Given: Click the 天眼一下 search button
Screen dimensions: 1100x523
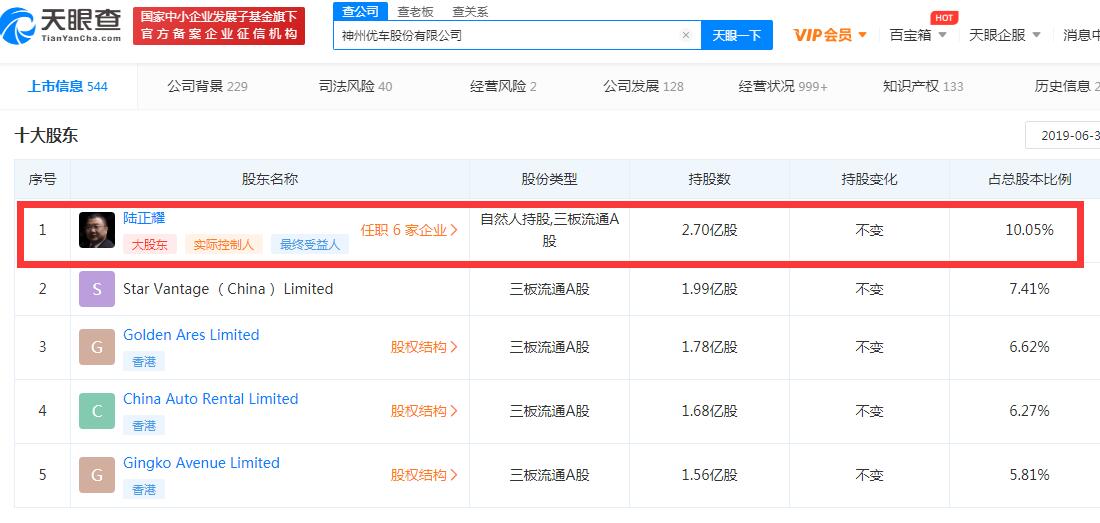Looking at the screenshot, I should point(736,35).
